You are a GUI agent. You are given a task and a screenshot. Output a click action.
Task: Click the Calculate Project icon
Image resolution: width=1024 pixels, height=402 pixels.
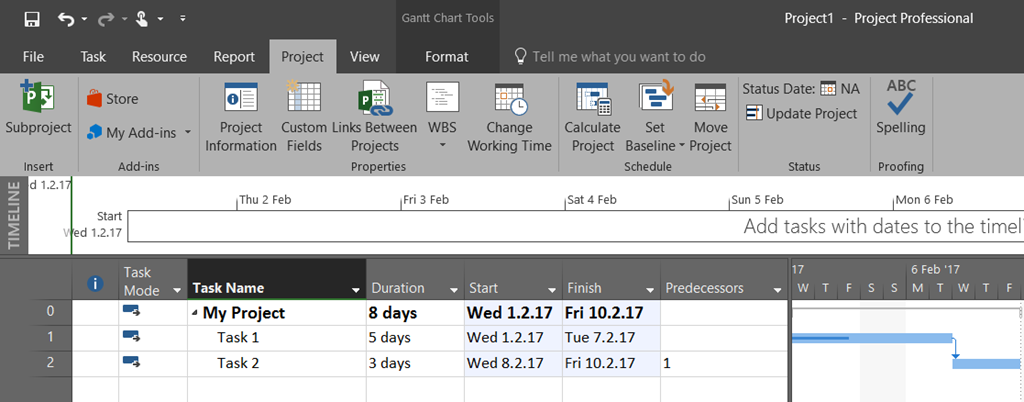pyautogui.click(x=592, y=100)
